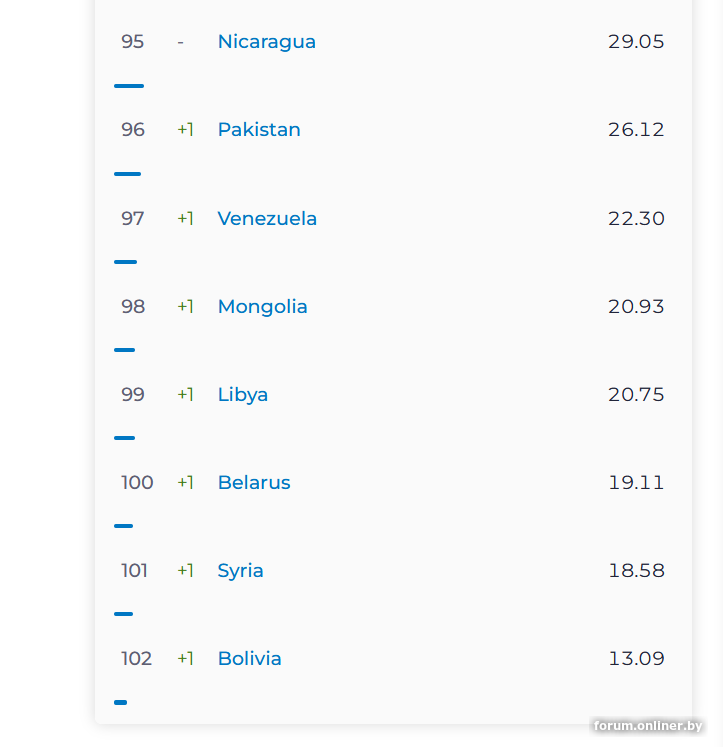Click the rank number 100
The width and height of the screenshot is (723, 747).
click(137, 482)
